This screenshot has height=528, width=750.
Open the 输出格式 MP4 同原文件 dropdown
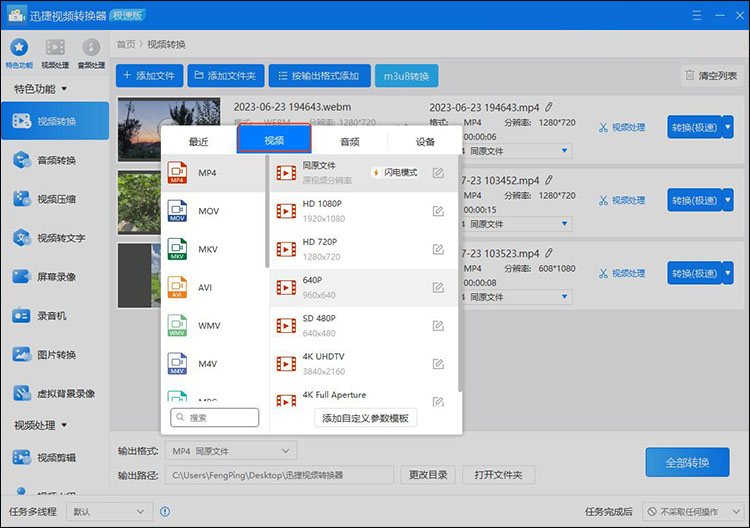tap(231, 451)
